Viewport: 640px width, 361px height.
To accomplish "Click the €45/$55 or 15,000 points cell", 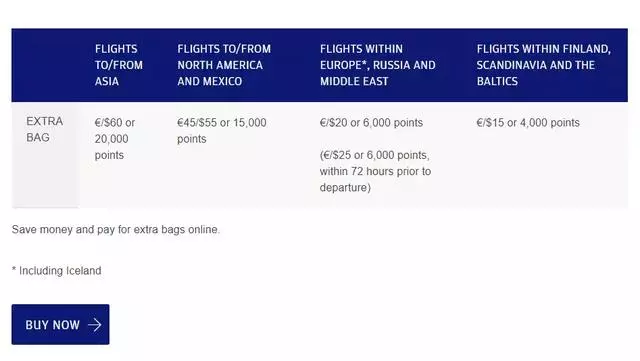I will 222,131.
